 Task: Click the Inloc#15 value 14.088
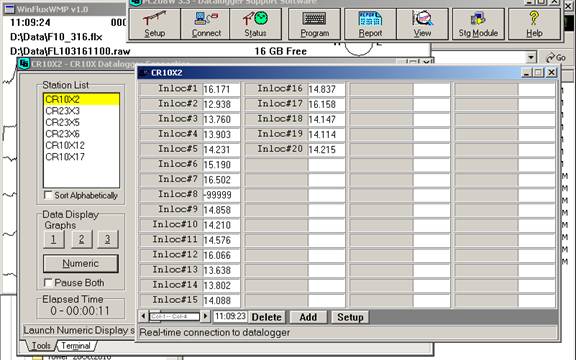(x=221, y=300)
